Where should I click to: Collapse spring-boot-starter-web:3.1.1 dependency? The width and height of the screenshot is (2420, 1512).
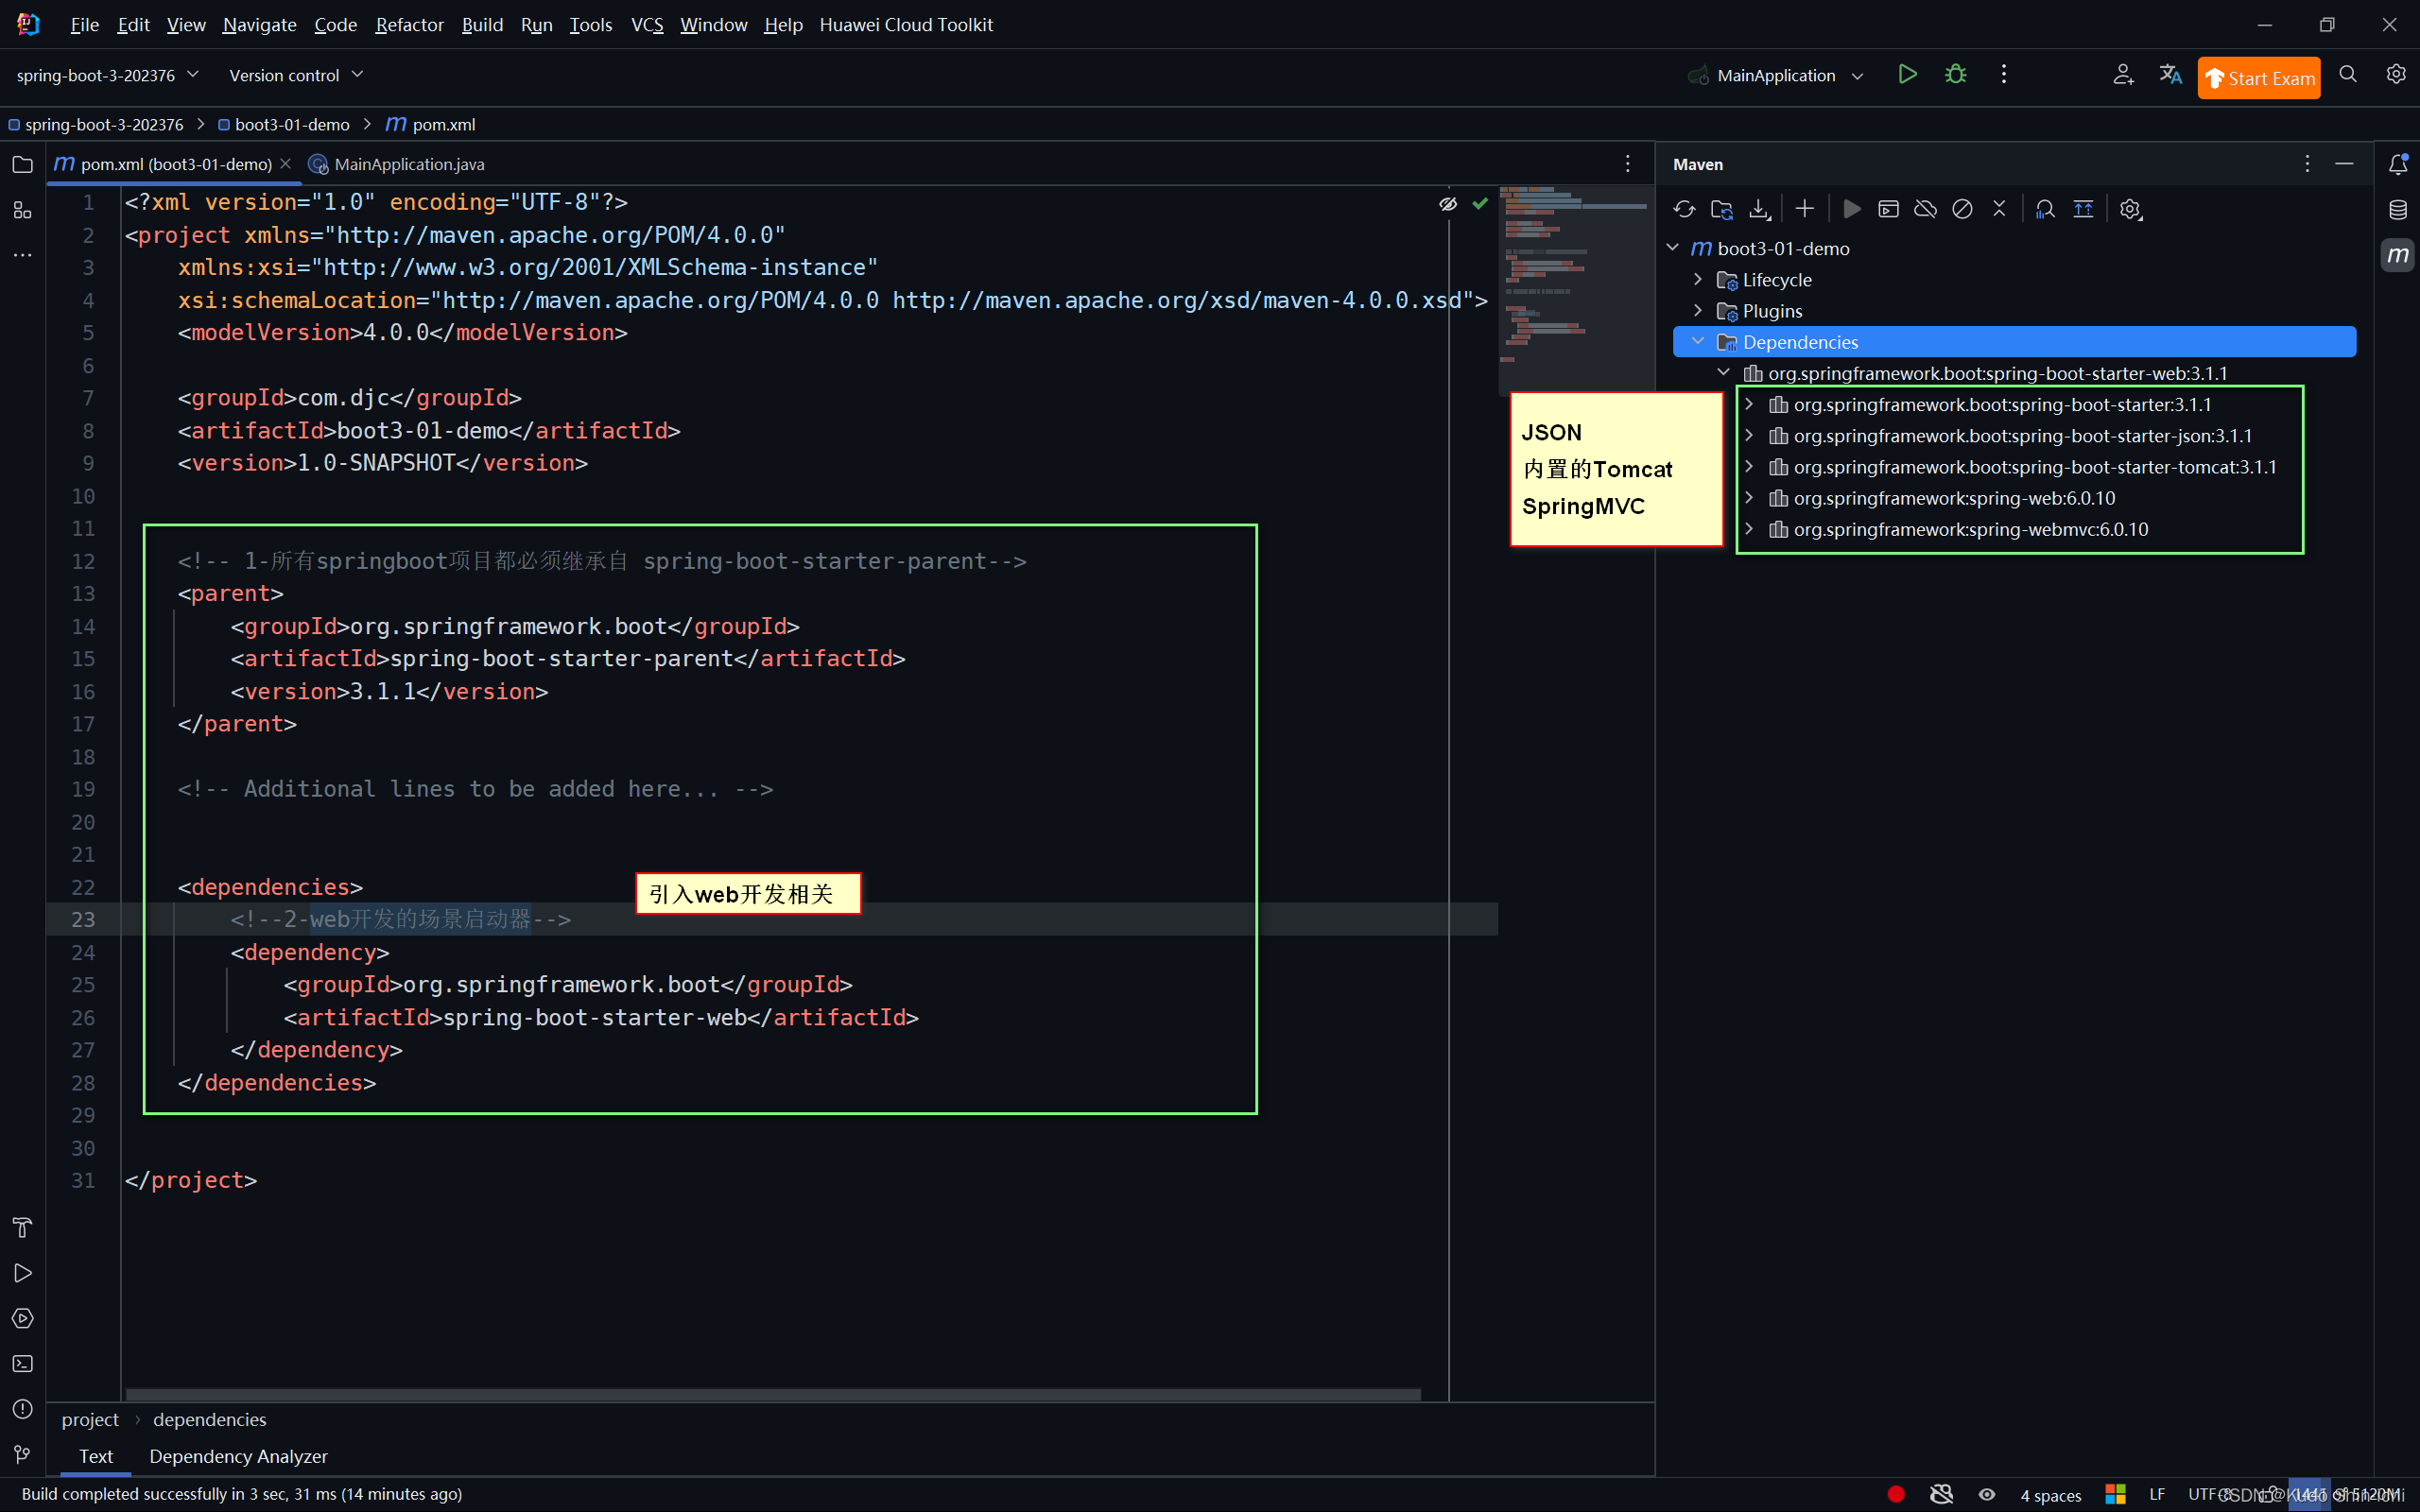[x=1723, y=373]
